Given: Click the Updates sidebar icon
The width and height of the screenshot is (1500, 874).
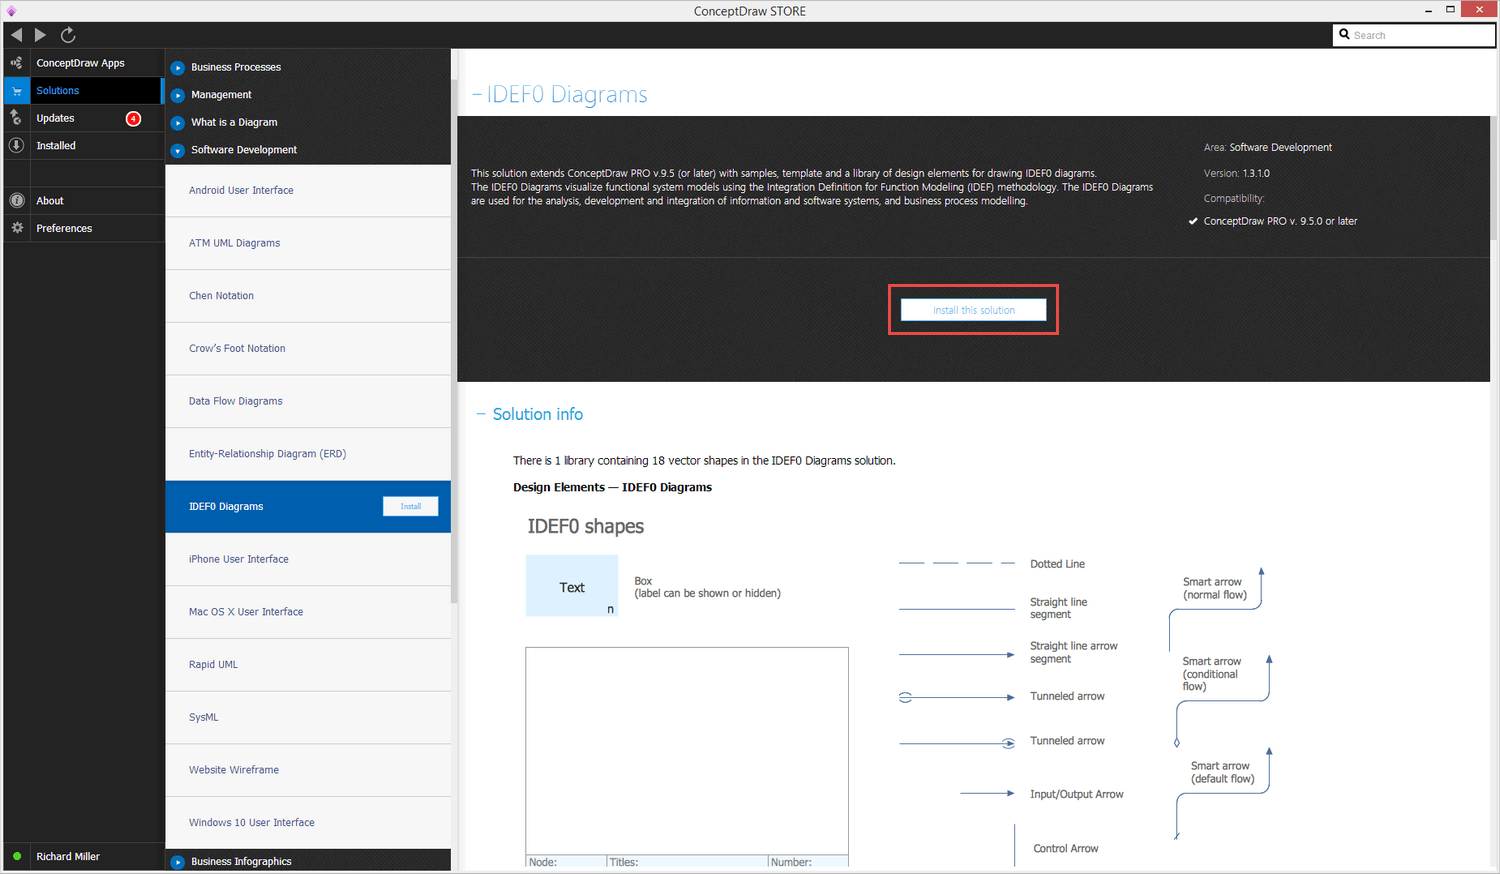Looking at the screenshot, I should click(x=16, y=118).
